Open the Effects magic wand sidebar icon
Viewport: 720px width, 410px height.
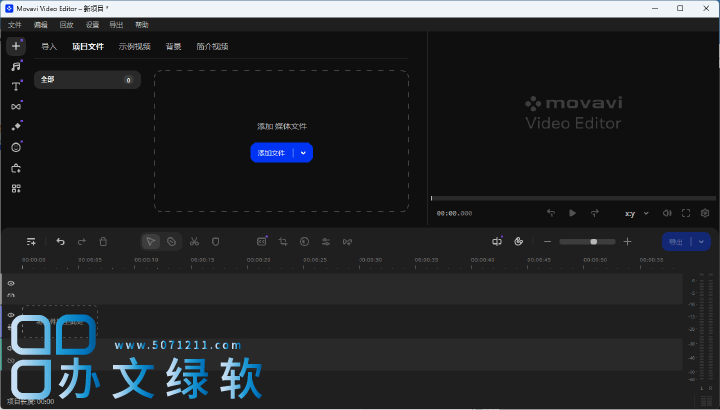pos(16,127)
